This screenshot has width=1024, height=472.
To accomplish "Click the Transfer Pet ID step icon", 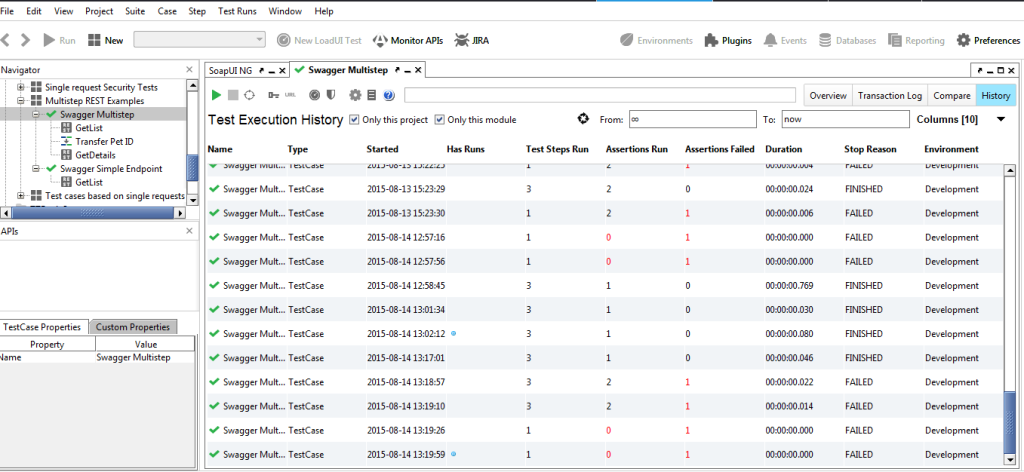I will (x=66, y=142).
